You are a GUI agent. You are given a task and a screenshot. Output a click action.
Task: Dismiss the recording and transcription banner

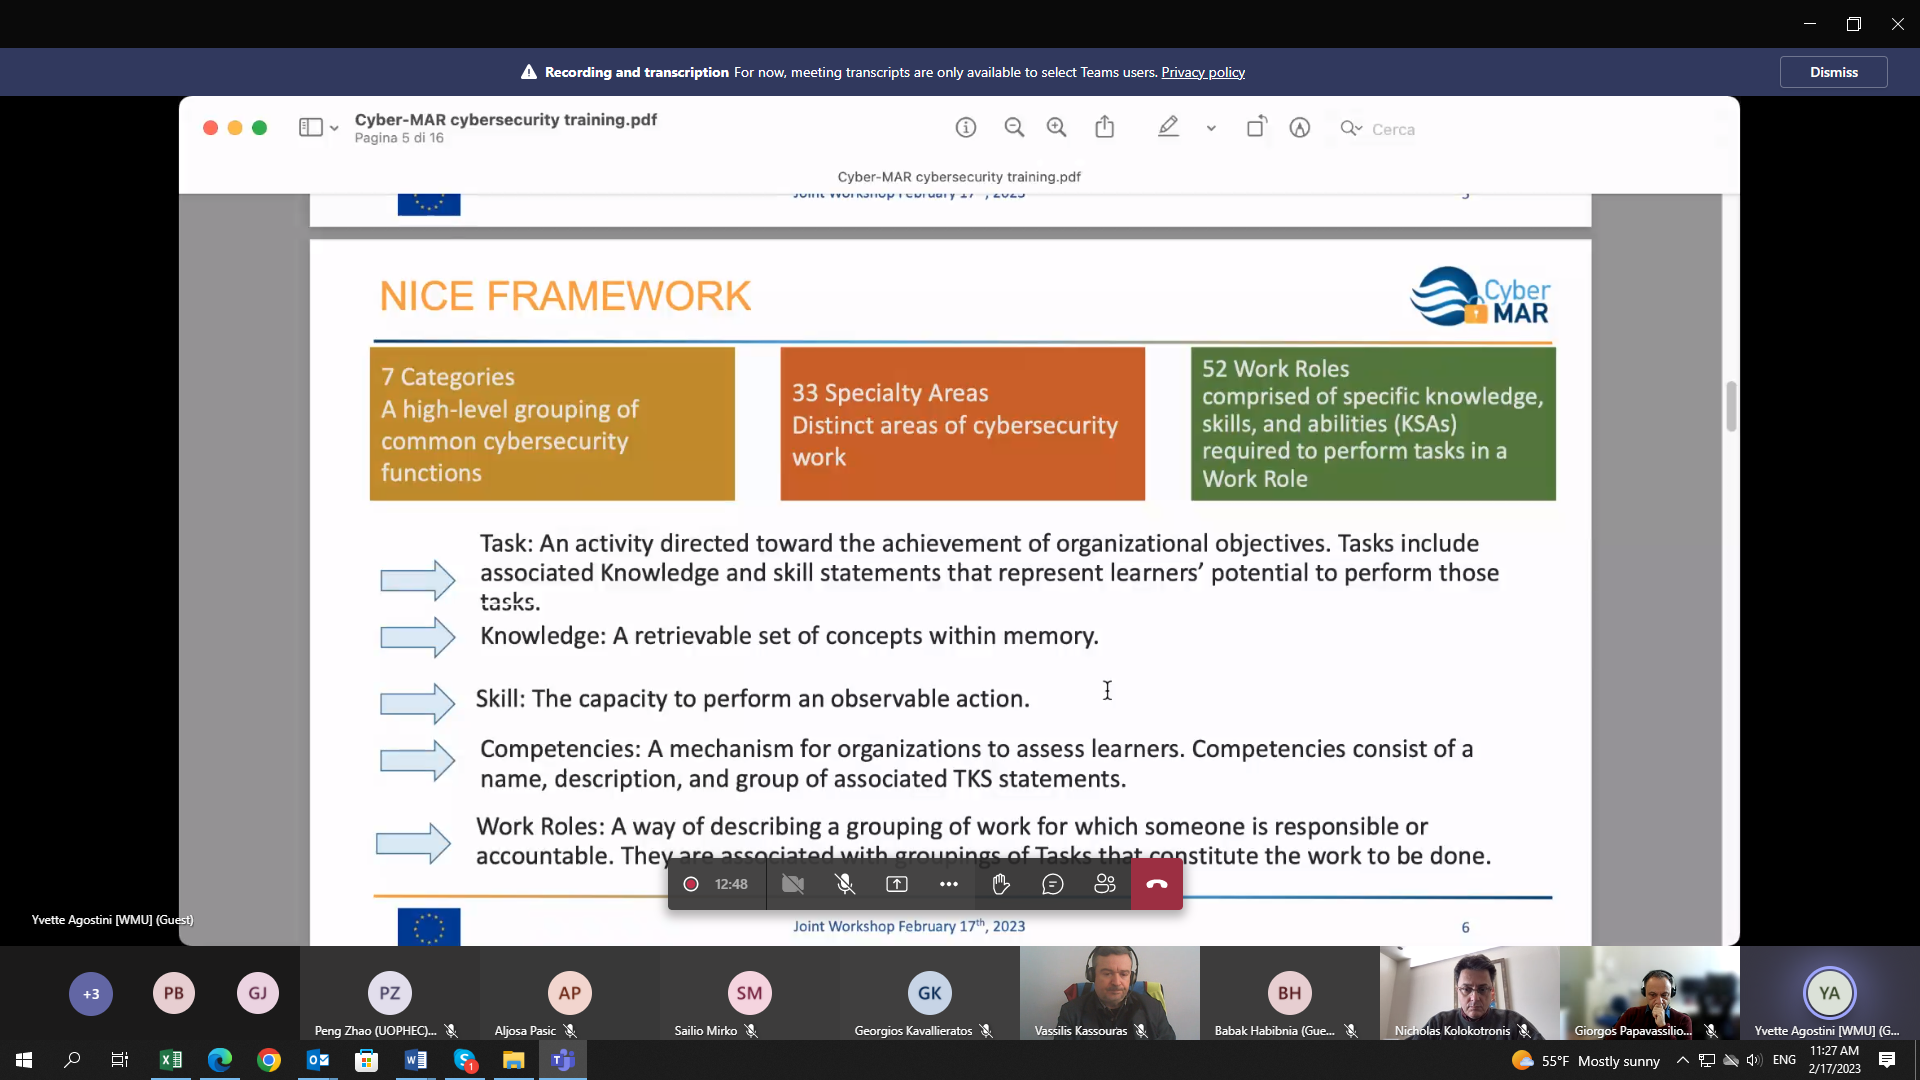click(1833, 72)
